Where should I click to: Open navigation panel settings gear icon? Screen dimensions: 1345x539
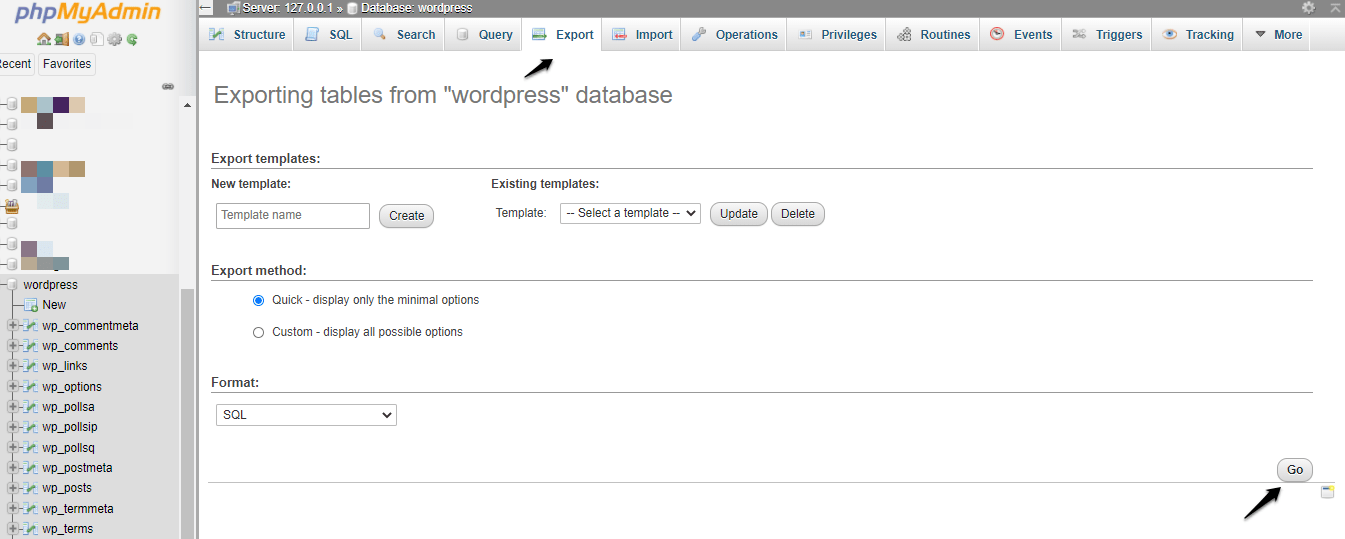114,39
